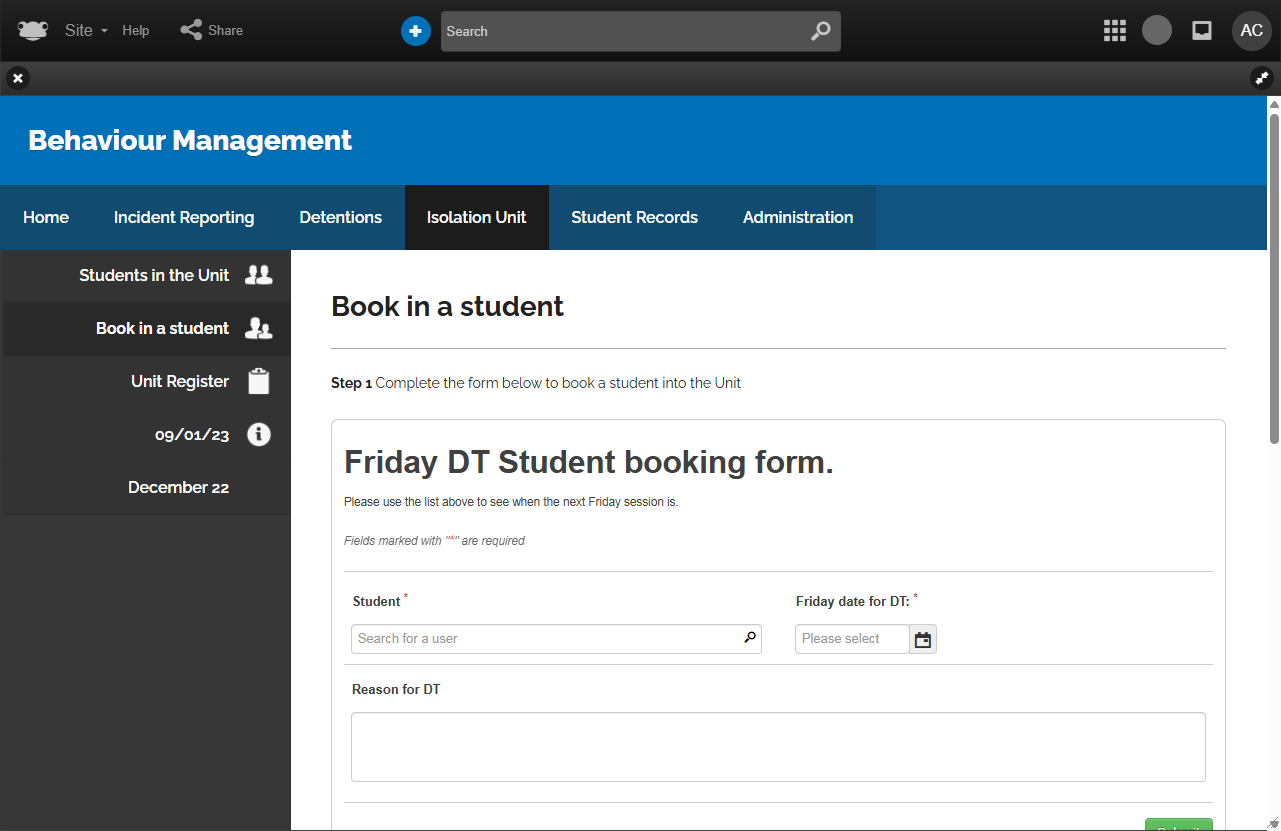Click the info icon beside 09/01/23
This screenshot has width=1281, height=831.
[259, 434]
